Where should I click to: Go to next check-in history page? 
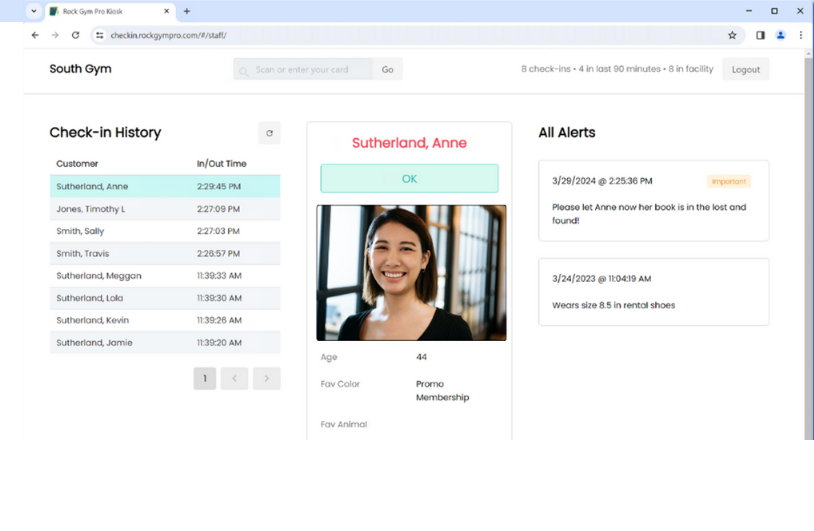266,378
